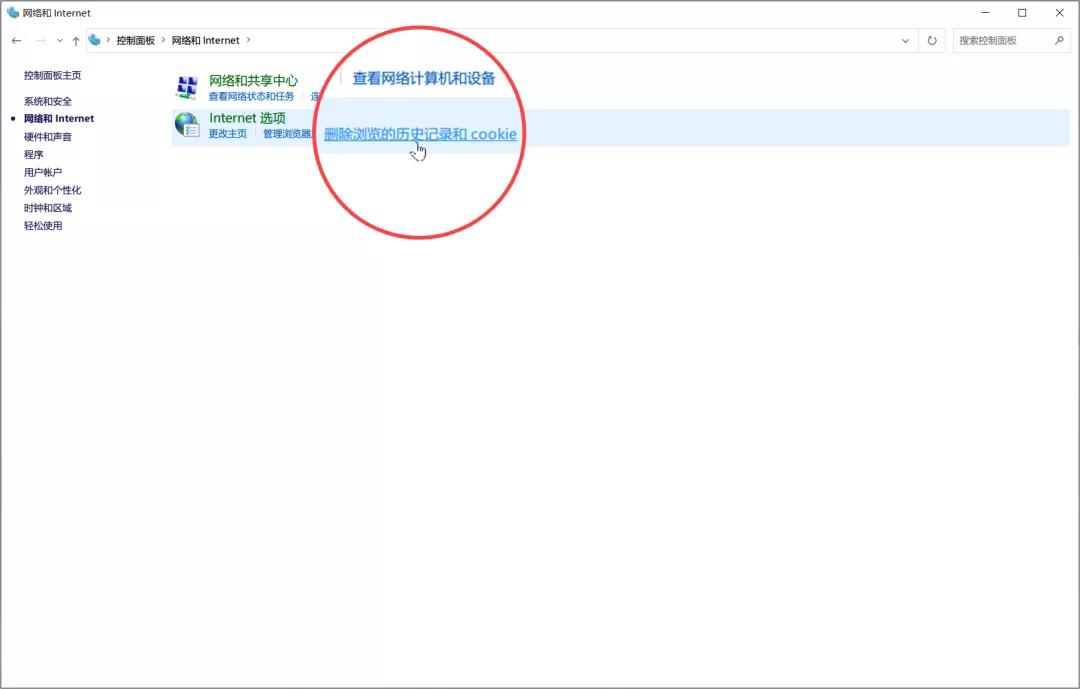Open 删除浏览的历史记录和 cookie link

[x=420, y=134]
